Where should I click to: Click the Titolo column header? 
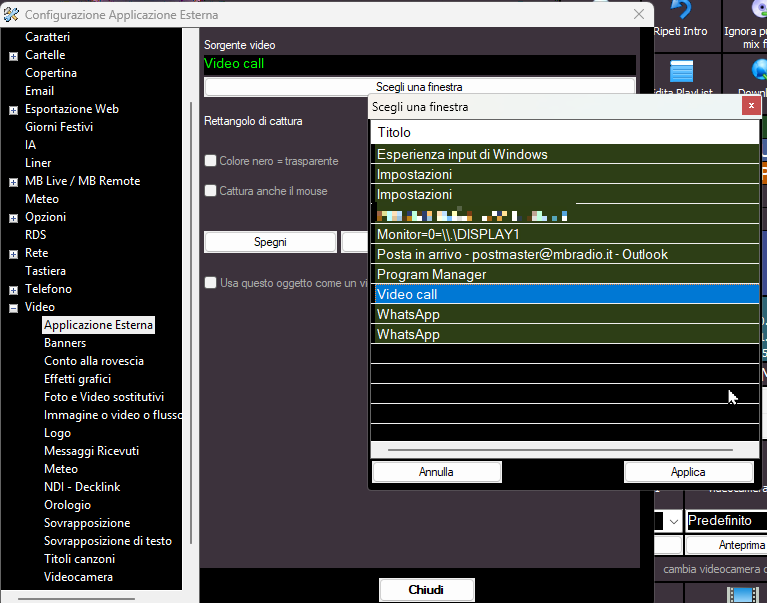tap(565, 133)
